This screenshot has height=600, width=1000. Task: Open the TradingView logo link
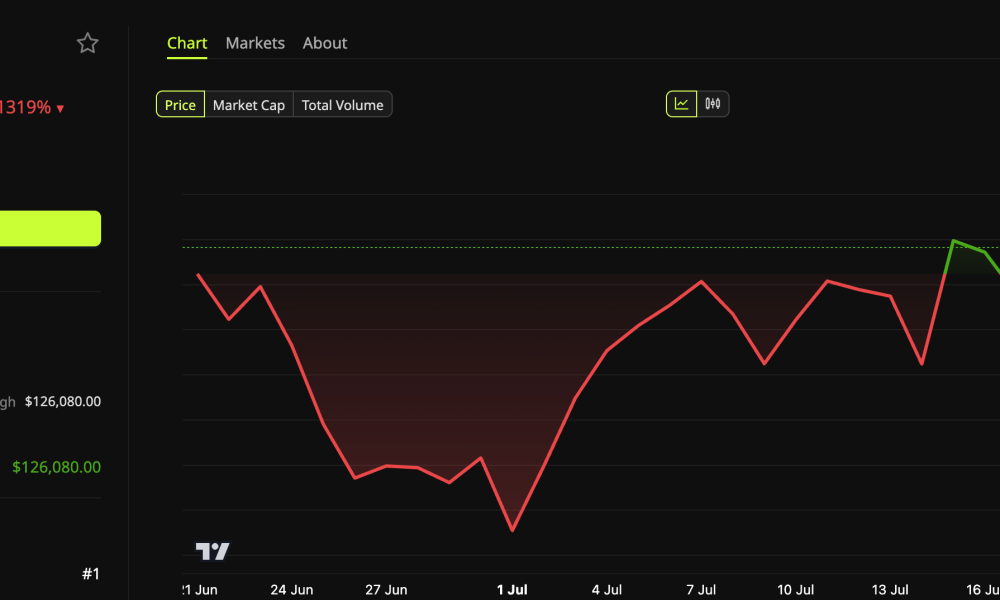point(212,551)
